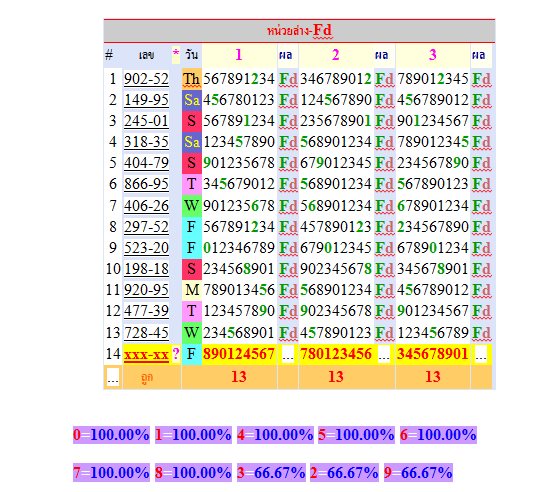Viewport: 560px width, 492px height.
Task: Click the 0=100.00% statistic badge
Action: tap(111, 435)
